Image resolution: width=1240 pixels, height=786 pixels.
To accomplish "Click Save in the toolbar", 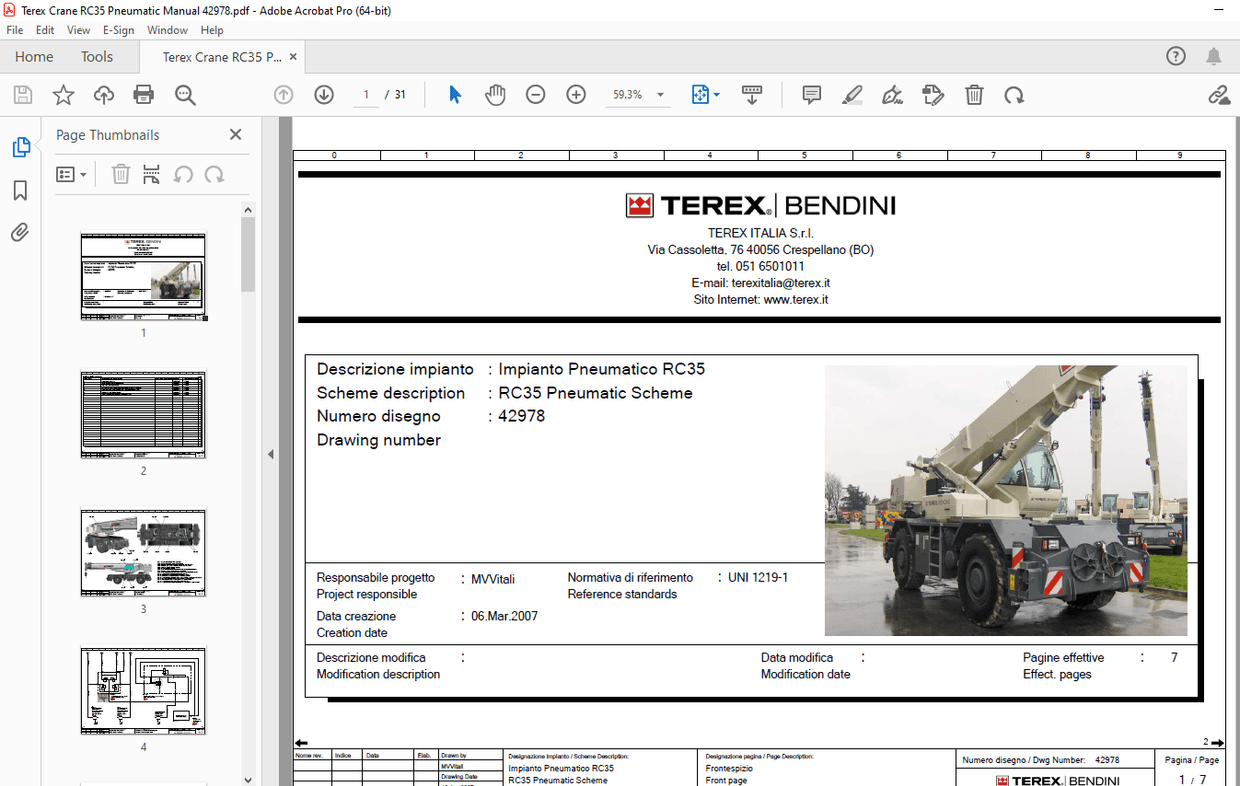I will 22,94.
